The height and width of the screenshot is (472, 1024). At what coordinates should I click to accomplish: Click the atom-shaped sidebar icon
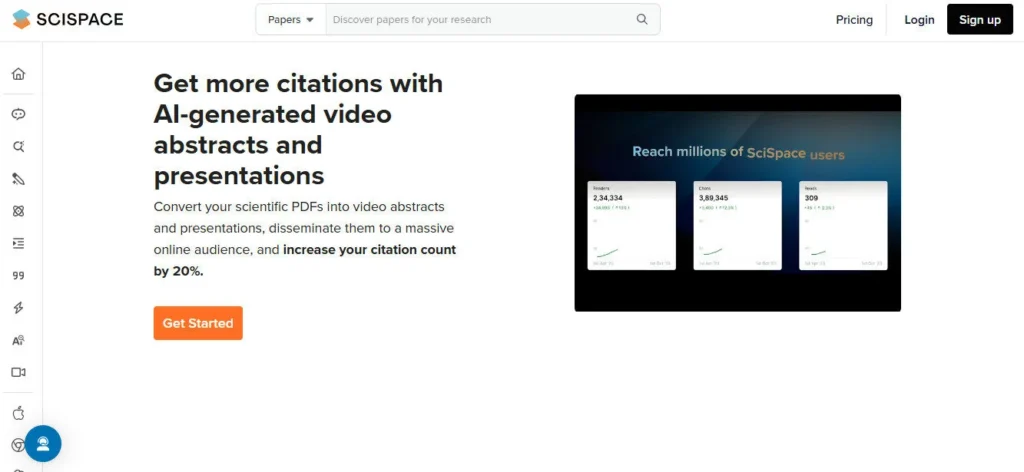click(18, 211)
